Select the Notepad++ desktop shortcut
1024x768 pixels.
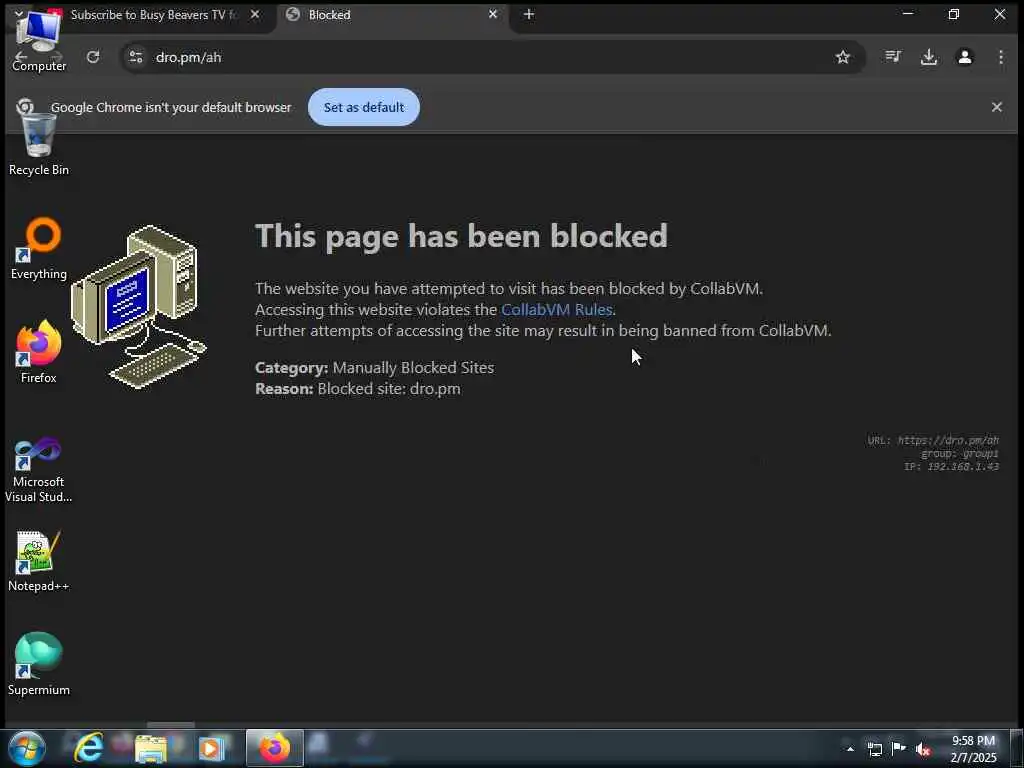pos(39,562)
